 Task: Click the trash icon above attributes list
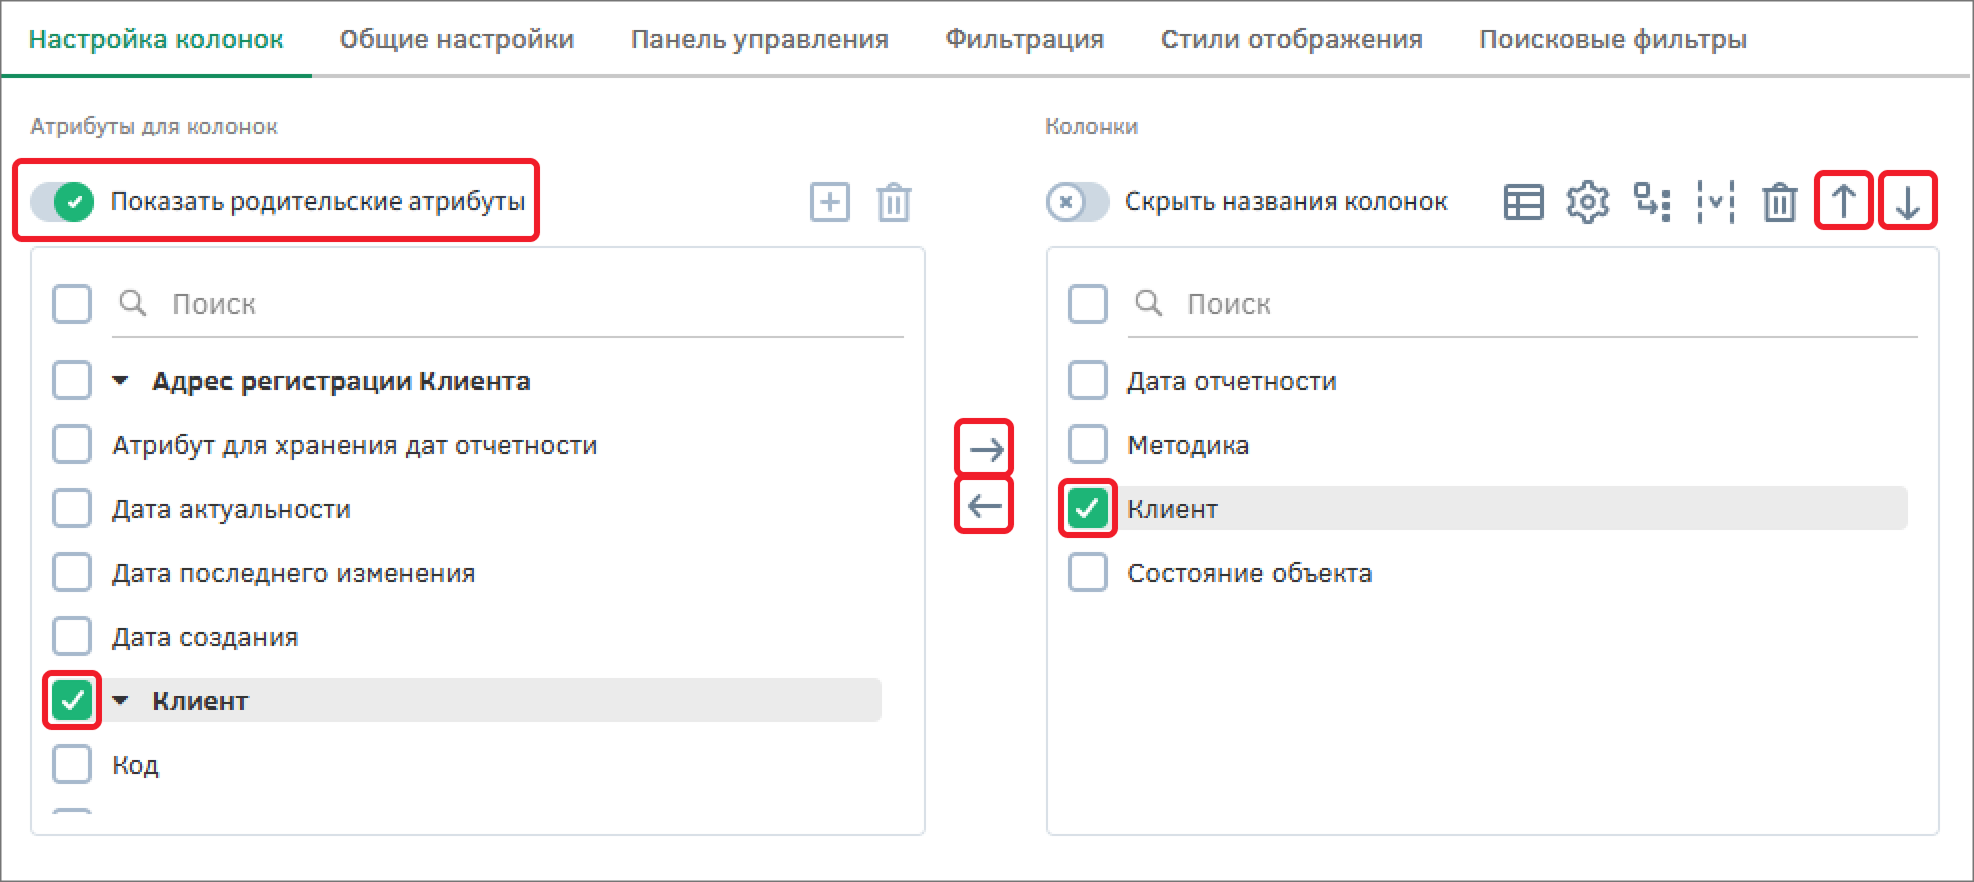point(893,202)
